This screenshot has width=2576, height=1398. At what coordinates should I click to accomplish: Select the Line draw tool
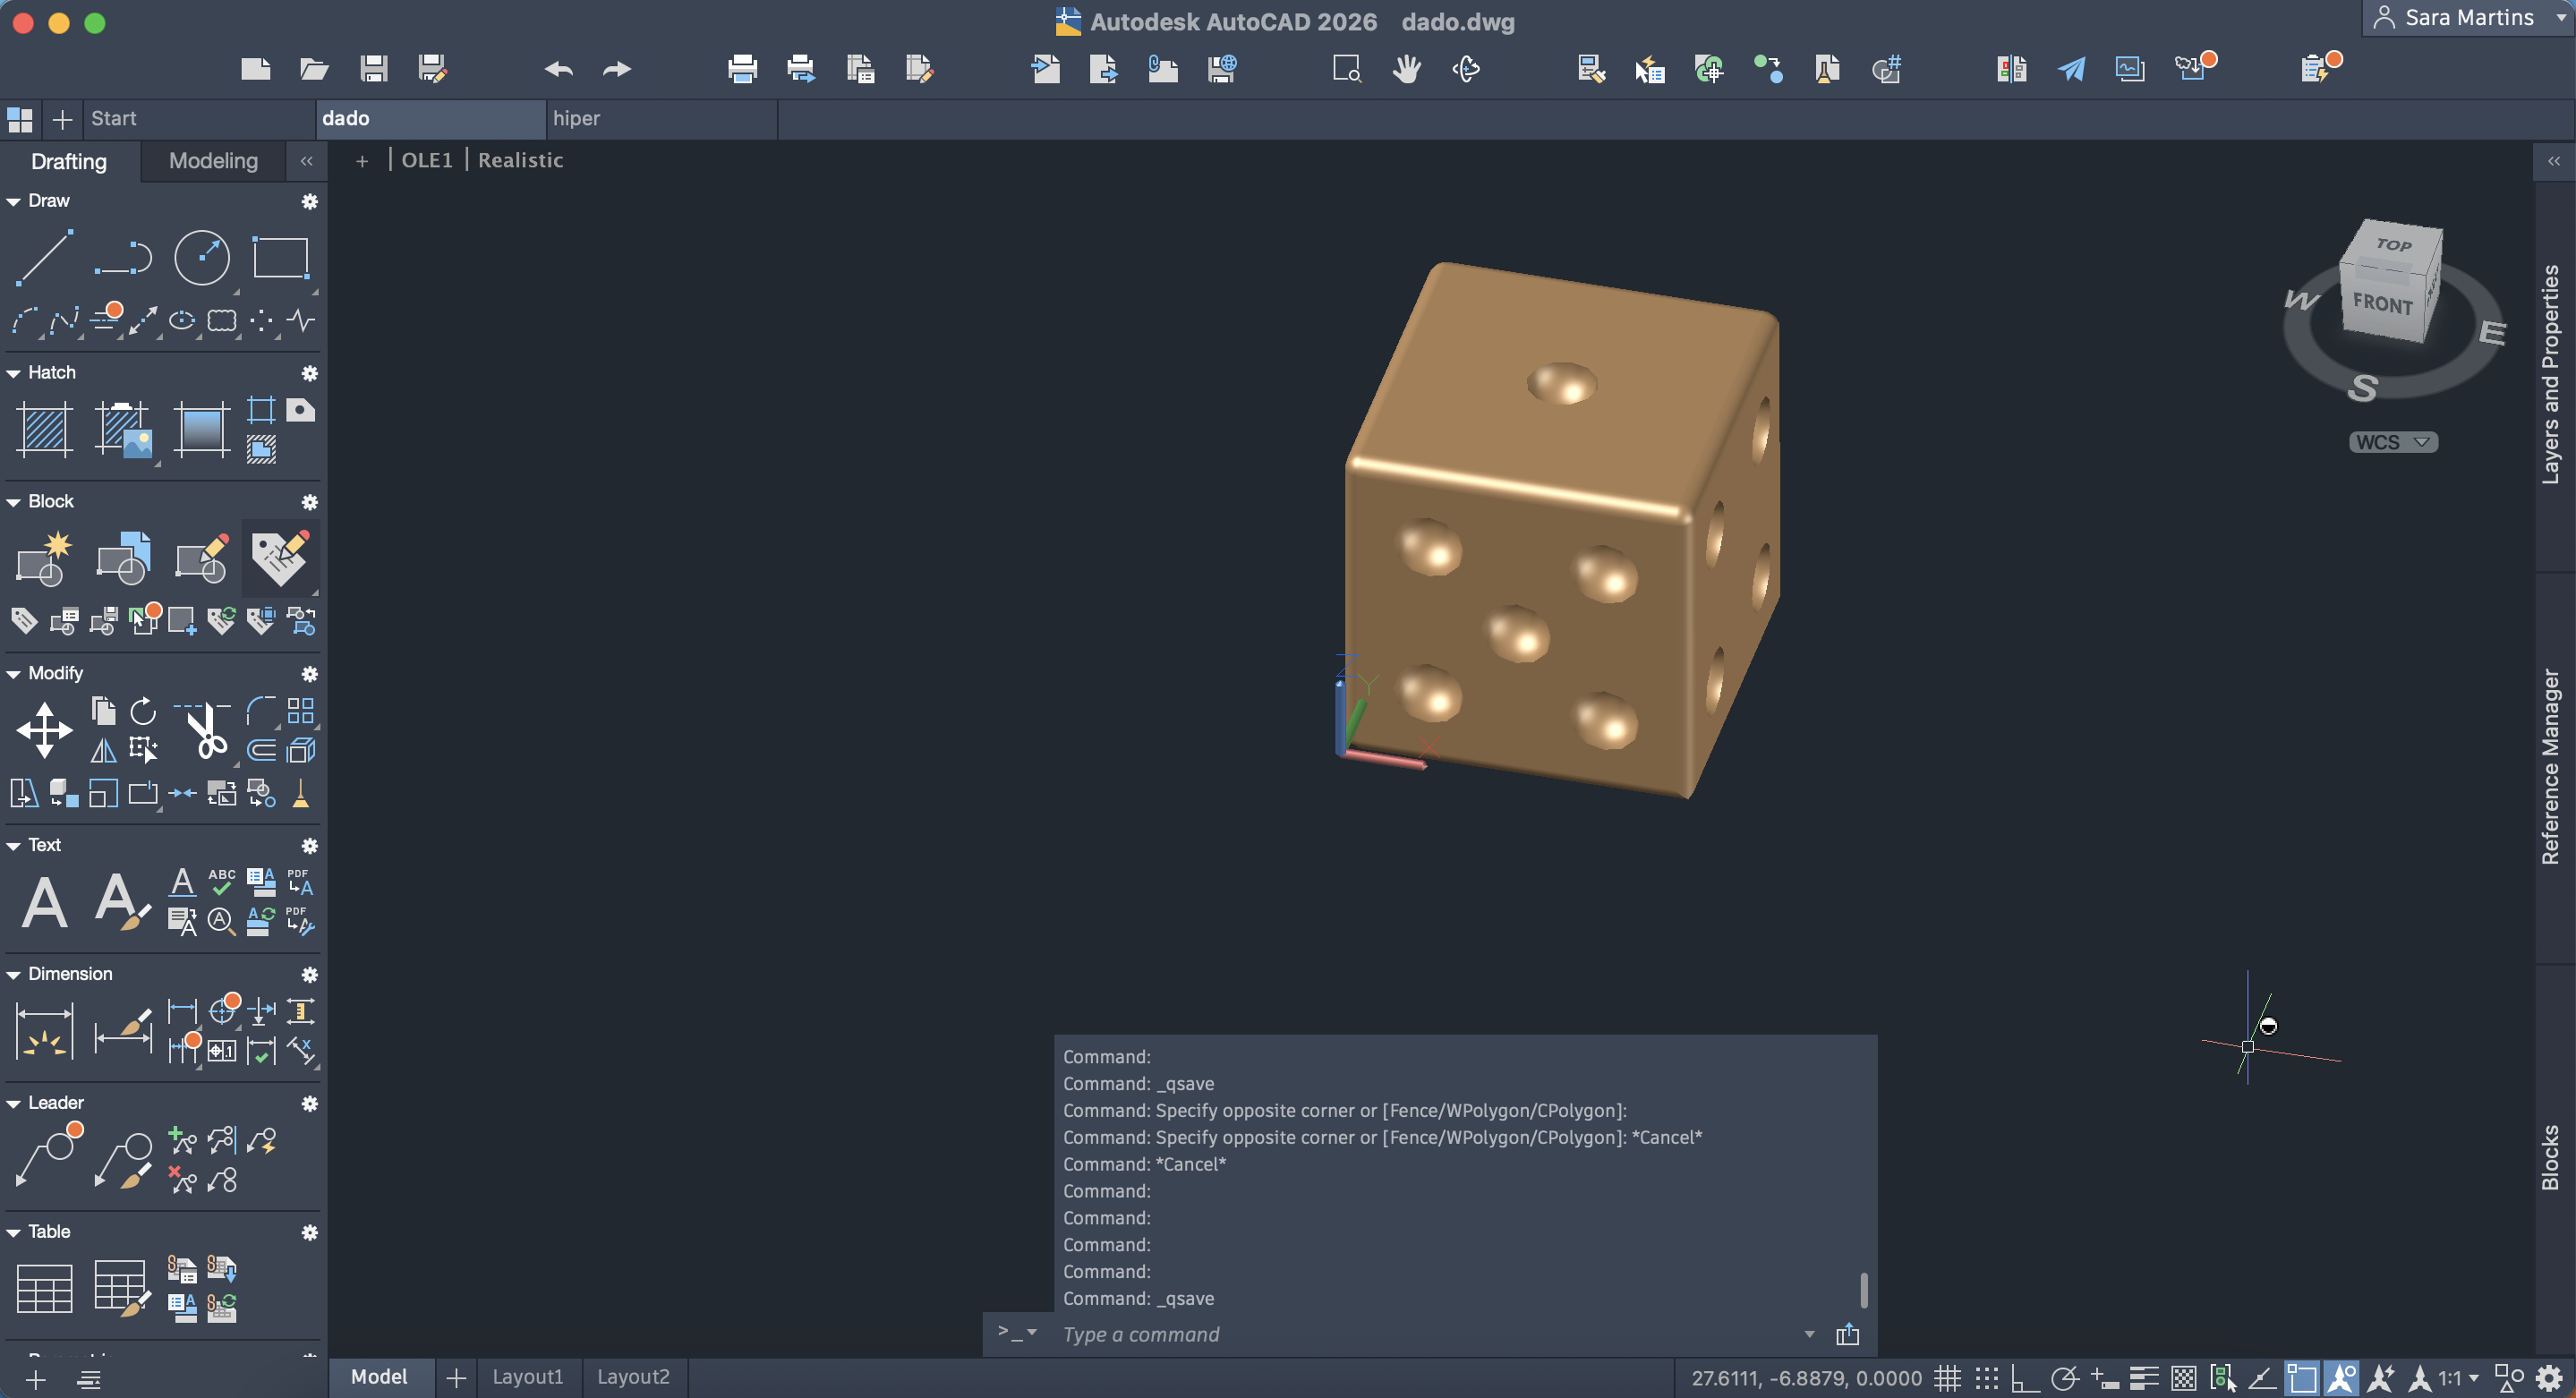click(44, 257)
